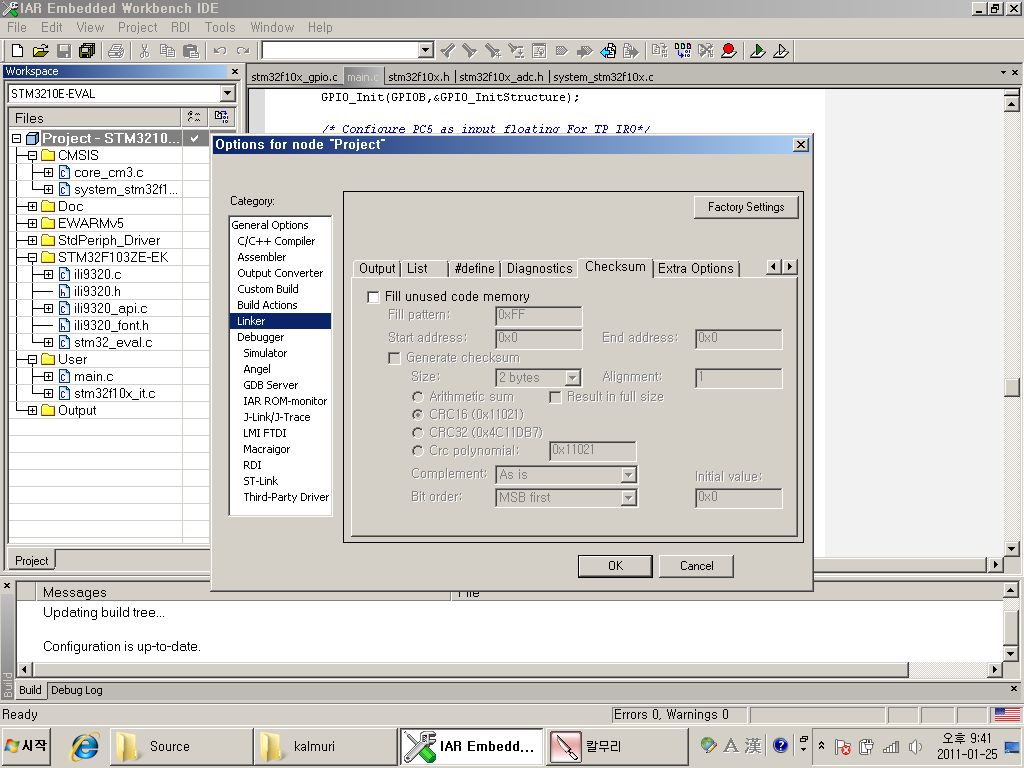Click the network signal tray icon
This screenshot has width=1024, height=768.
pos(891,746)
